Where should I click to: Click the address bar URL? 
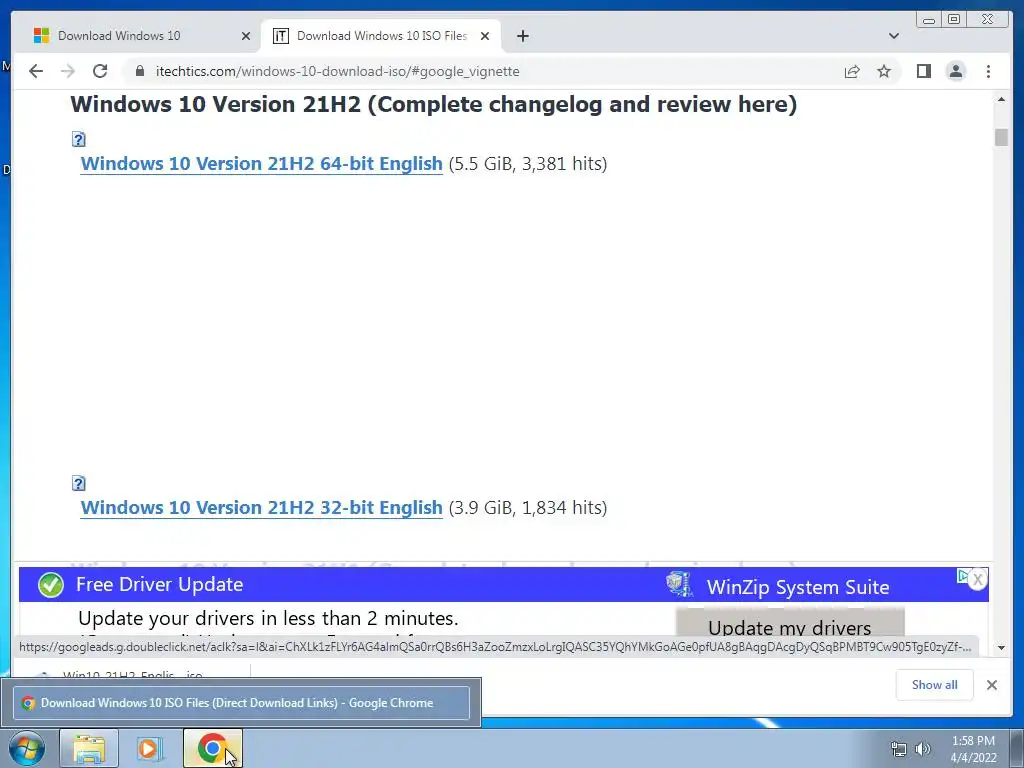pyautogui.click(x=338, y=71)
